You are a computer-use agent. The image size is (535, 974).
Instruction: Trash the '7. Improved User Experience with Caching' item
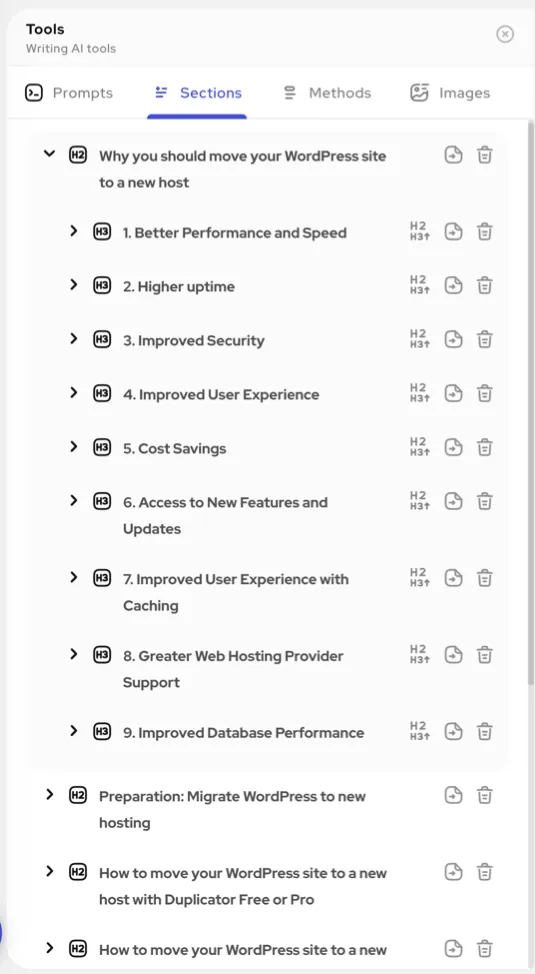click(x=485, y=578)
